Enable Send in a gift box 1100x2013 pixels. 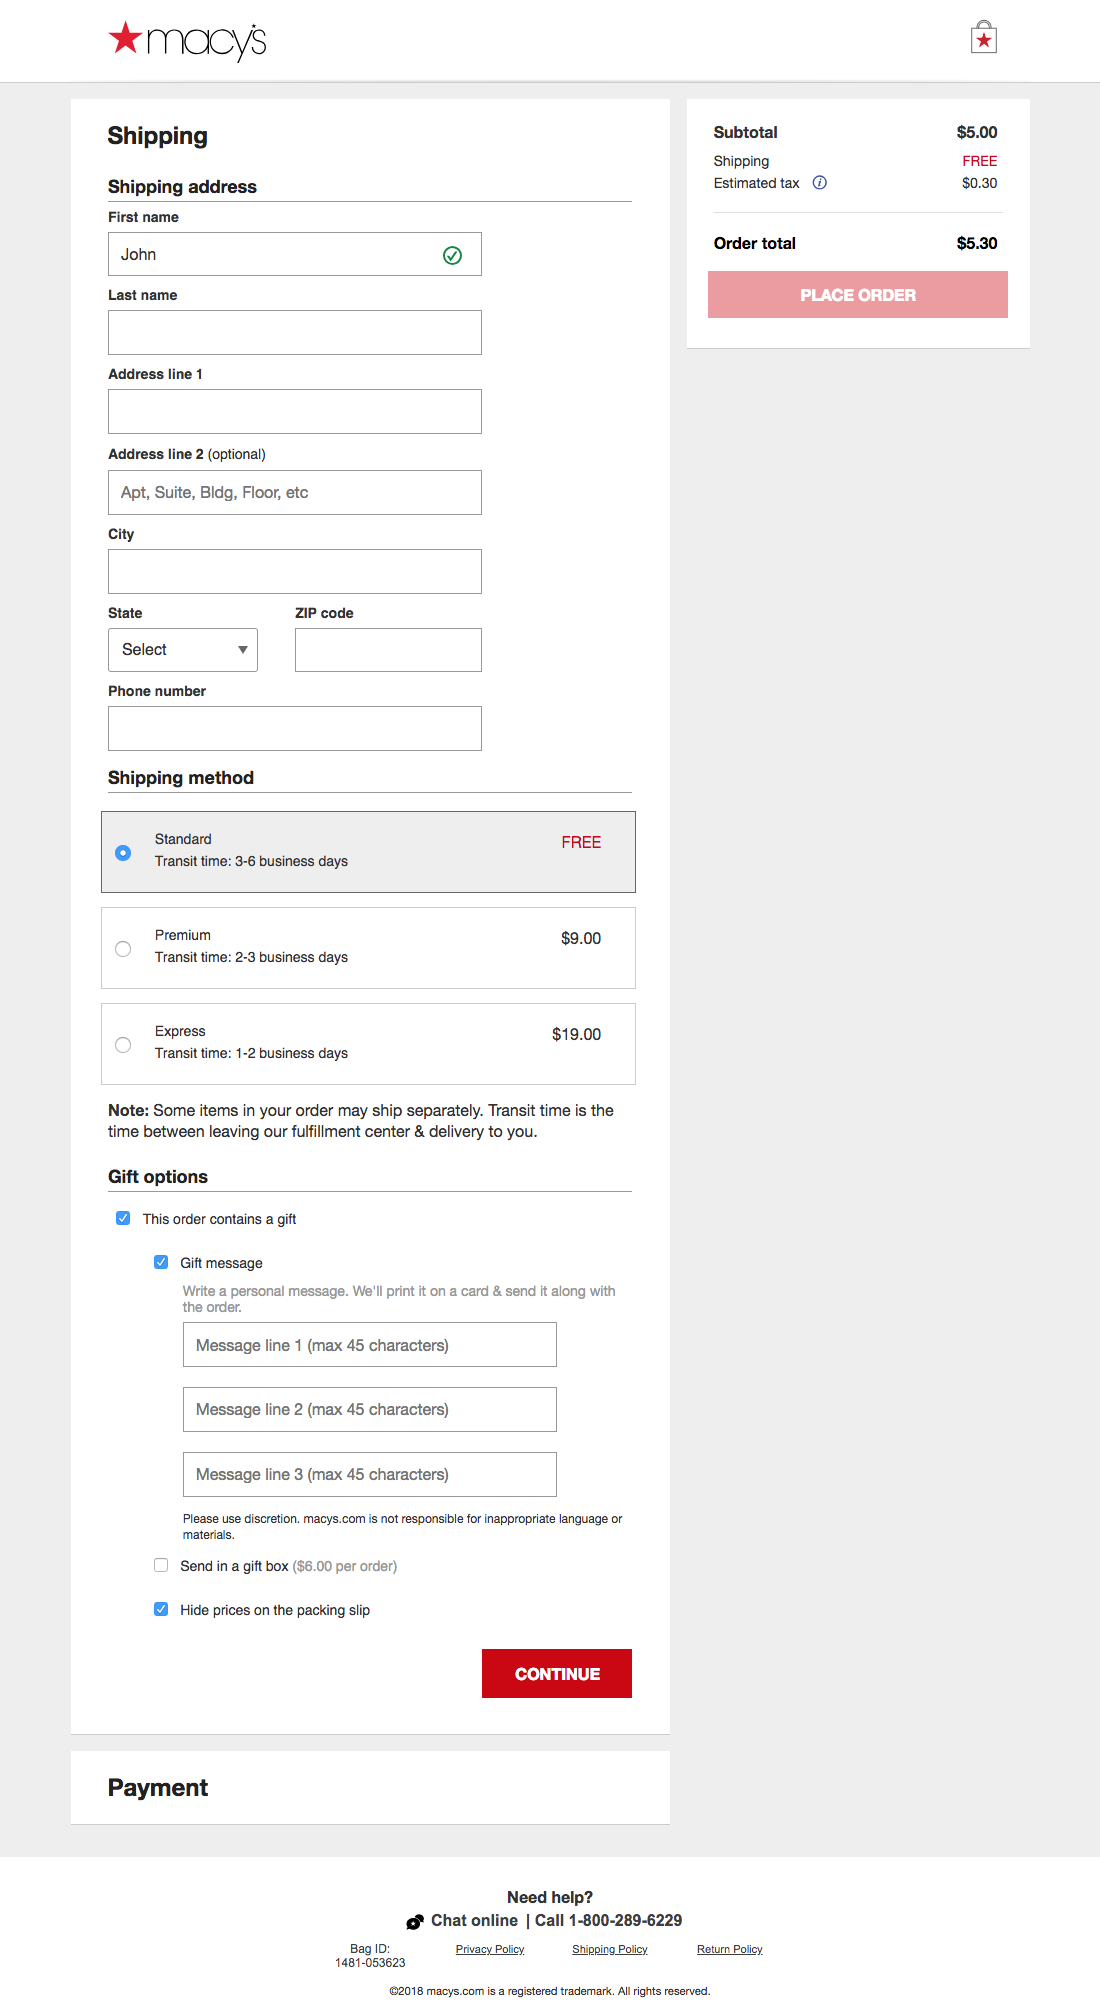point(161,1565)
